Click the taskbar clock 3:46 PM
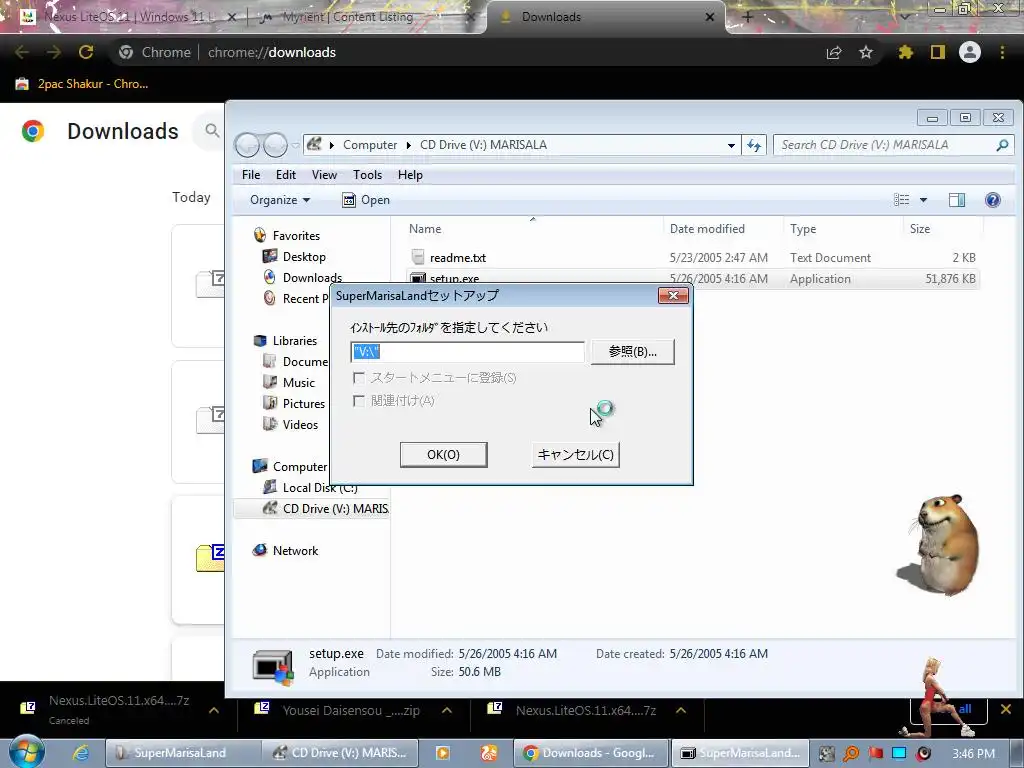This screenshot has width=1024, height=768. tap(973, 754)
